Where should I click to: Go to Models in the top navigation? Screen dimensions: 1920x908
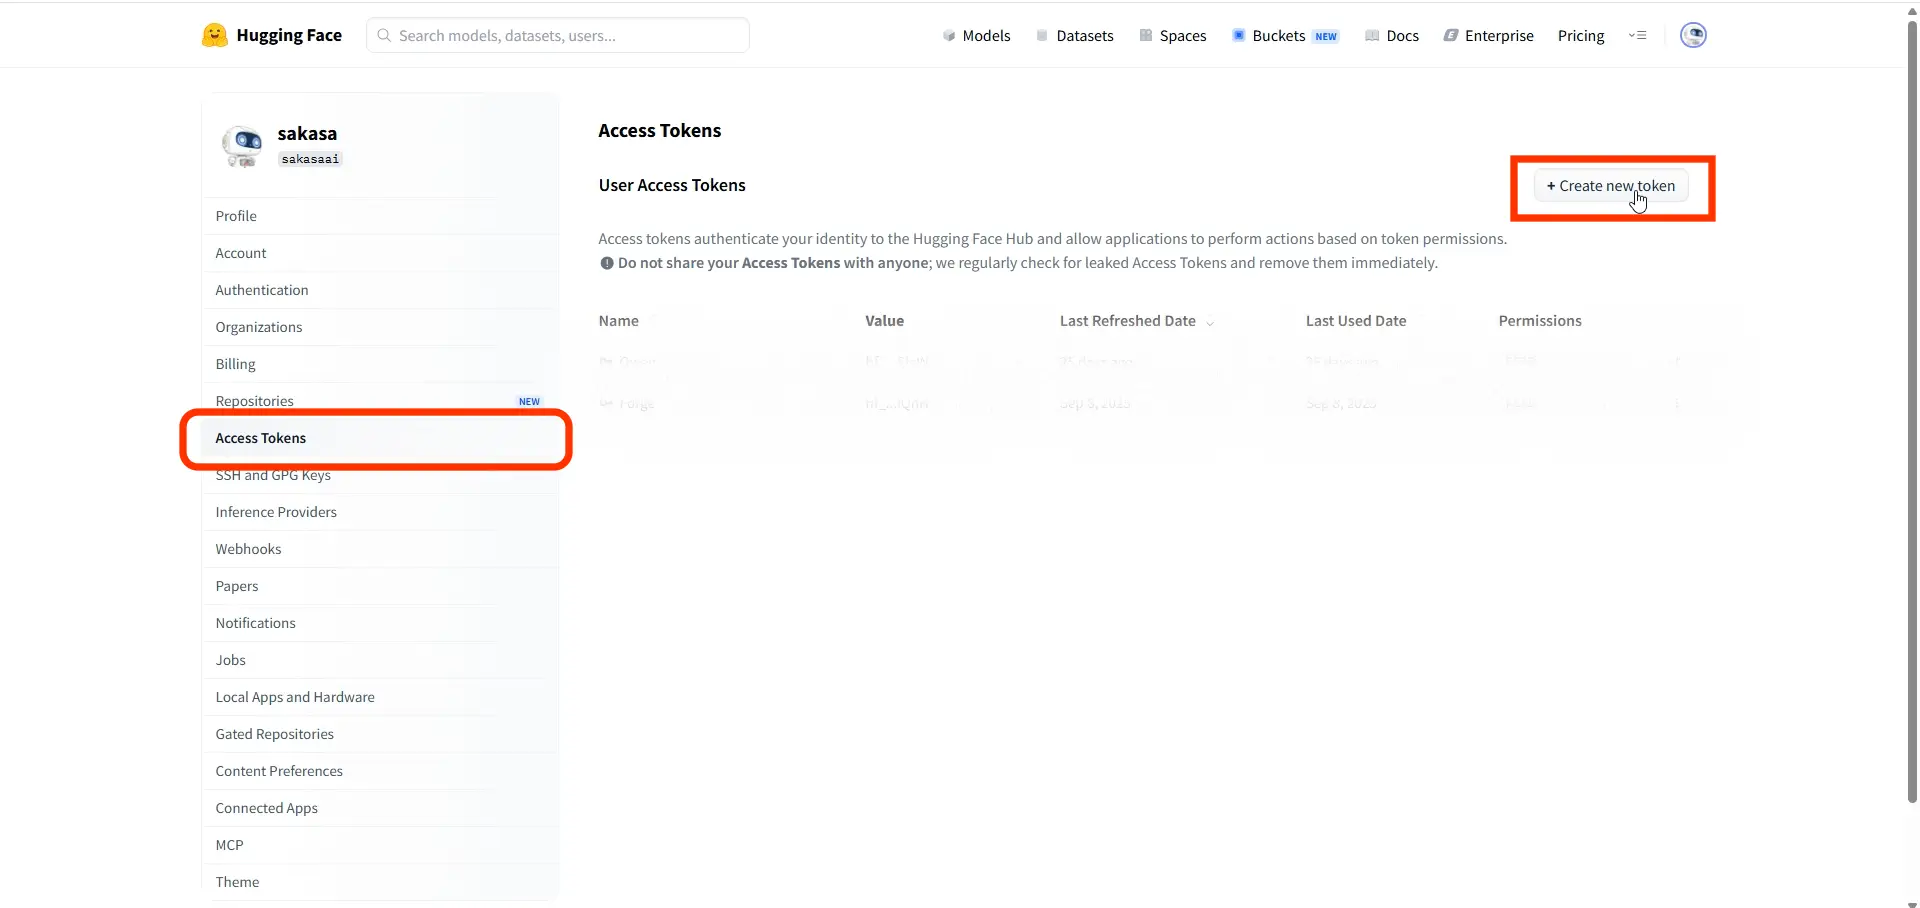pyautogui.click(x=976, y=35)
